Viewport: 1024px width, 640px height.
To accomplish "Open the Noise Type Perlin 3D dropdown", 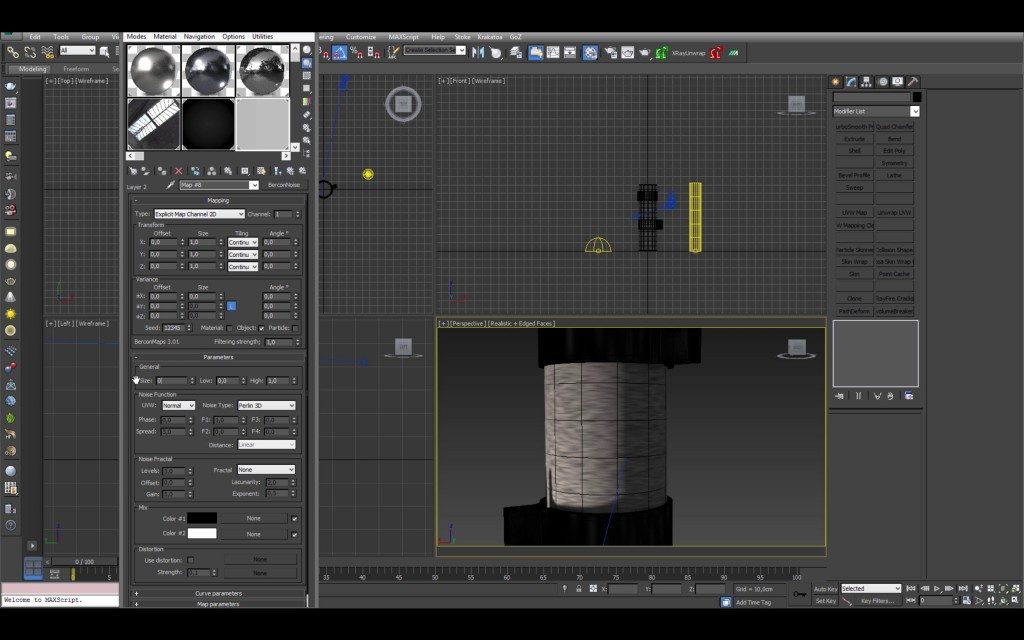I will click(266, 405).
